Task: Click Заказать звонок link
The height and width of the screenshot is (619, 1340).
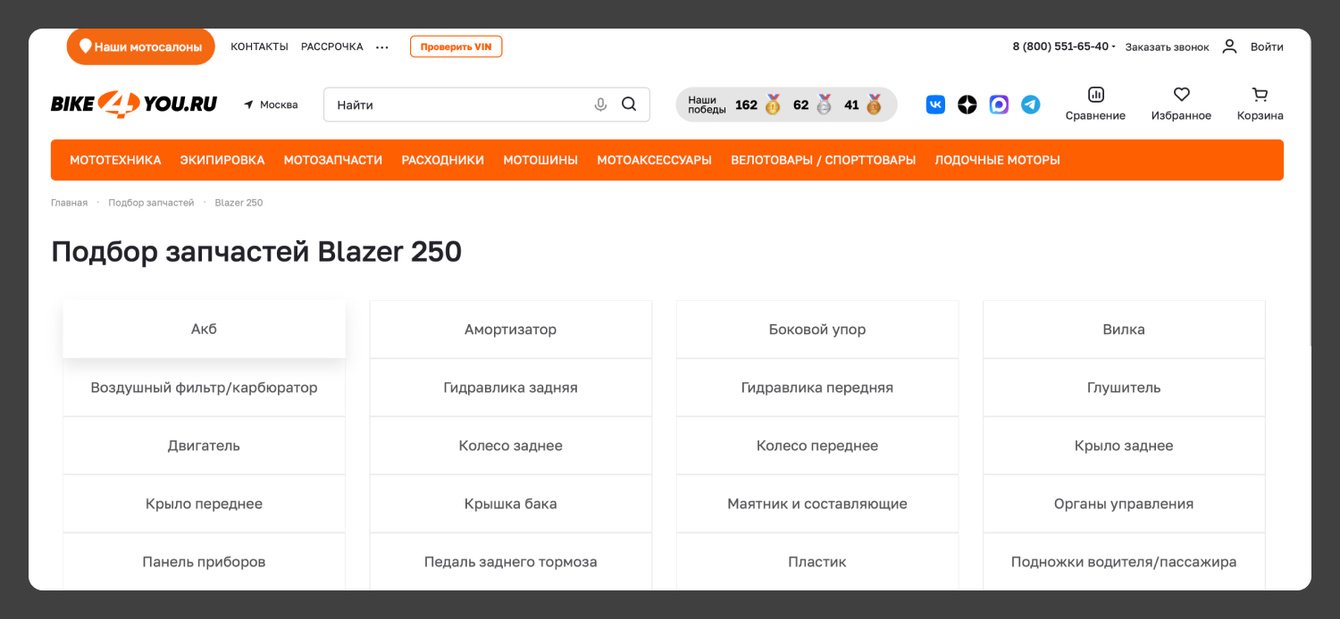Action: (1167, 47)
